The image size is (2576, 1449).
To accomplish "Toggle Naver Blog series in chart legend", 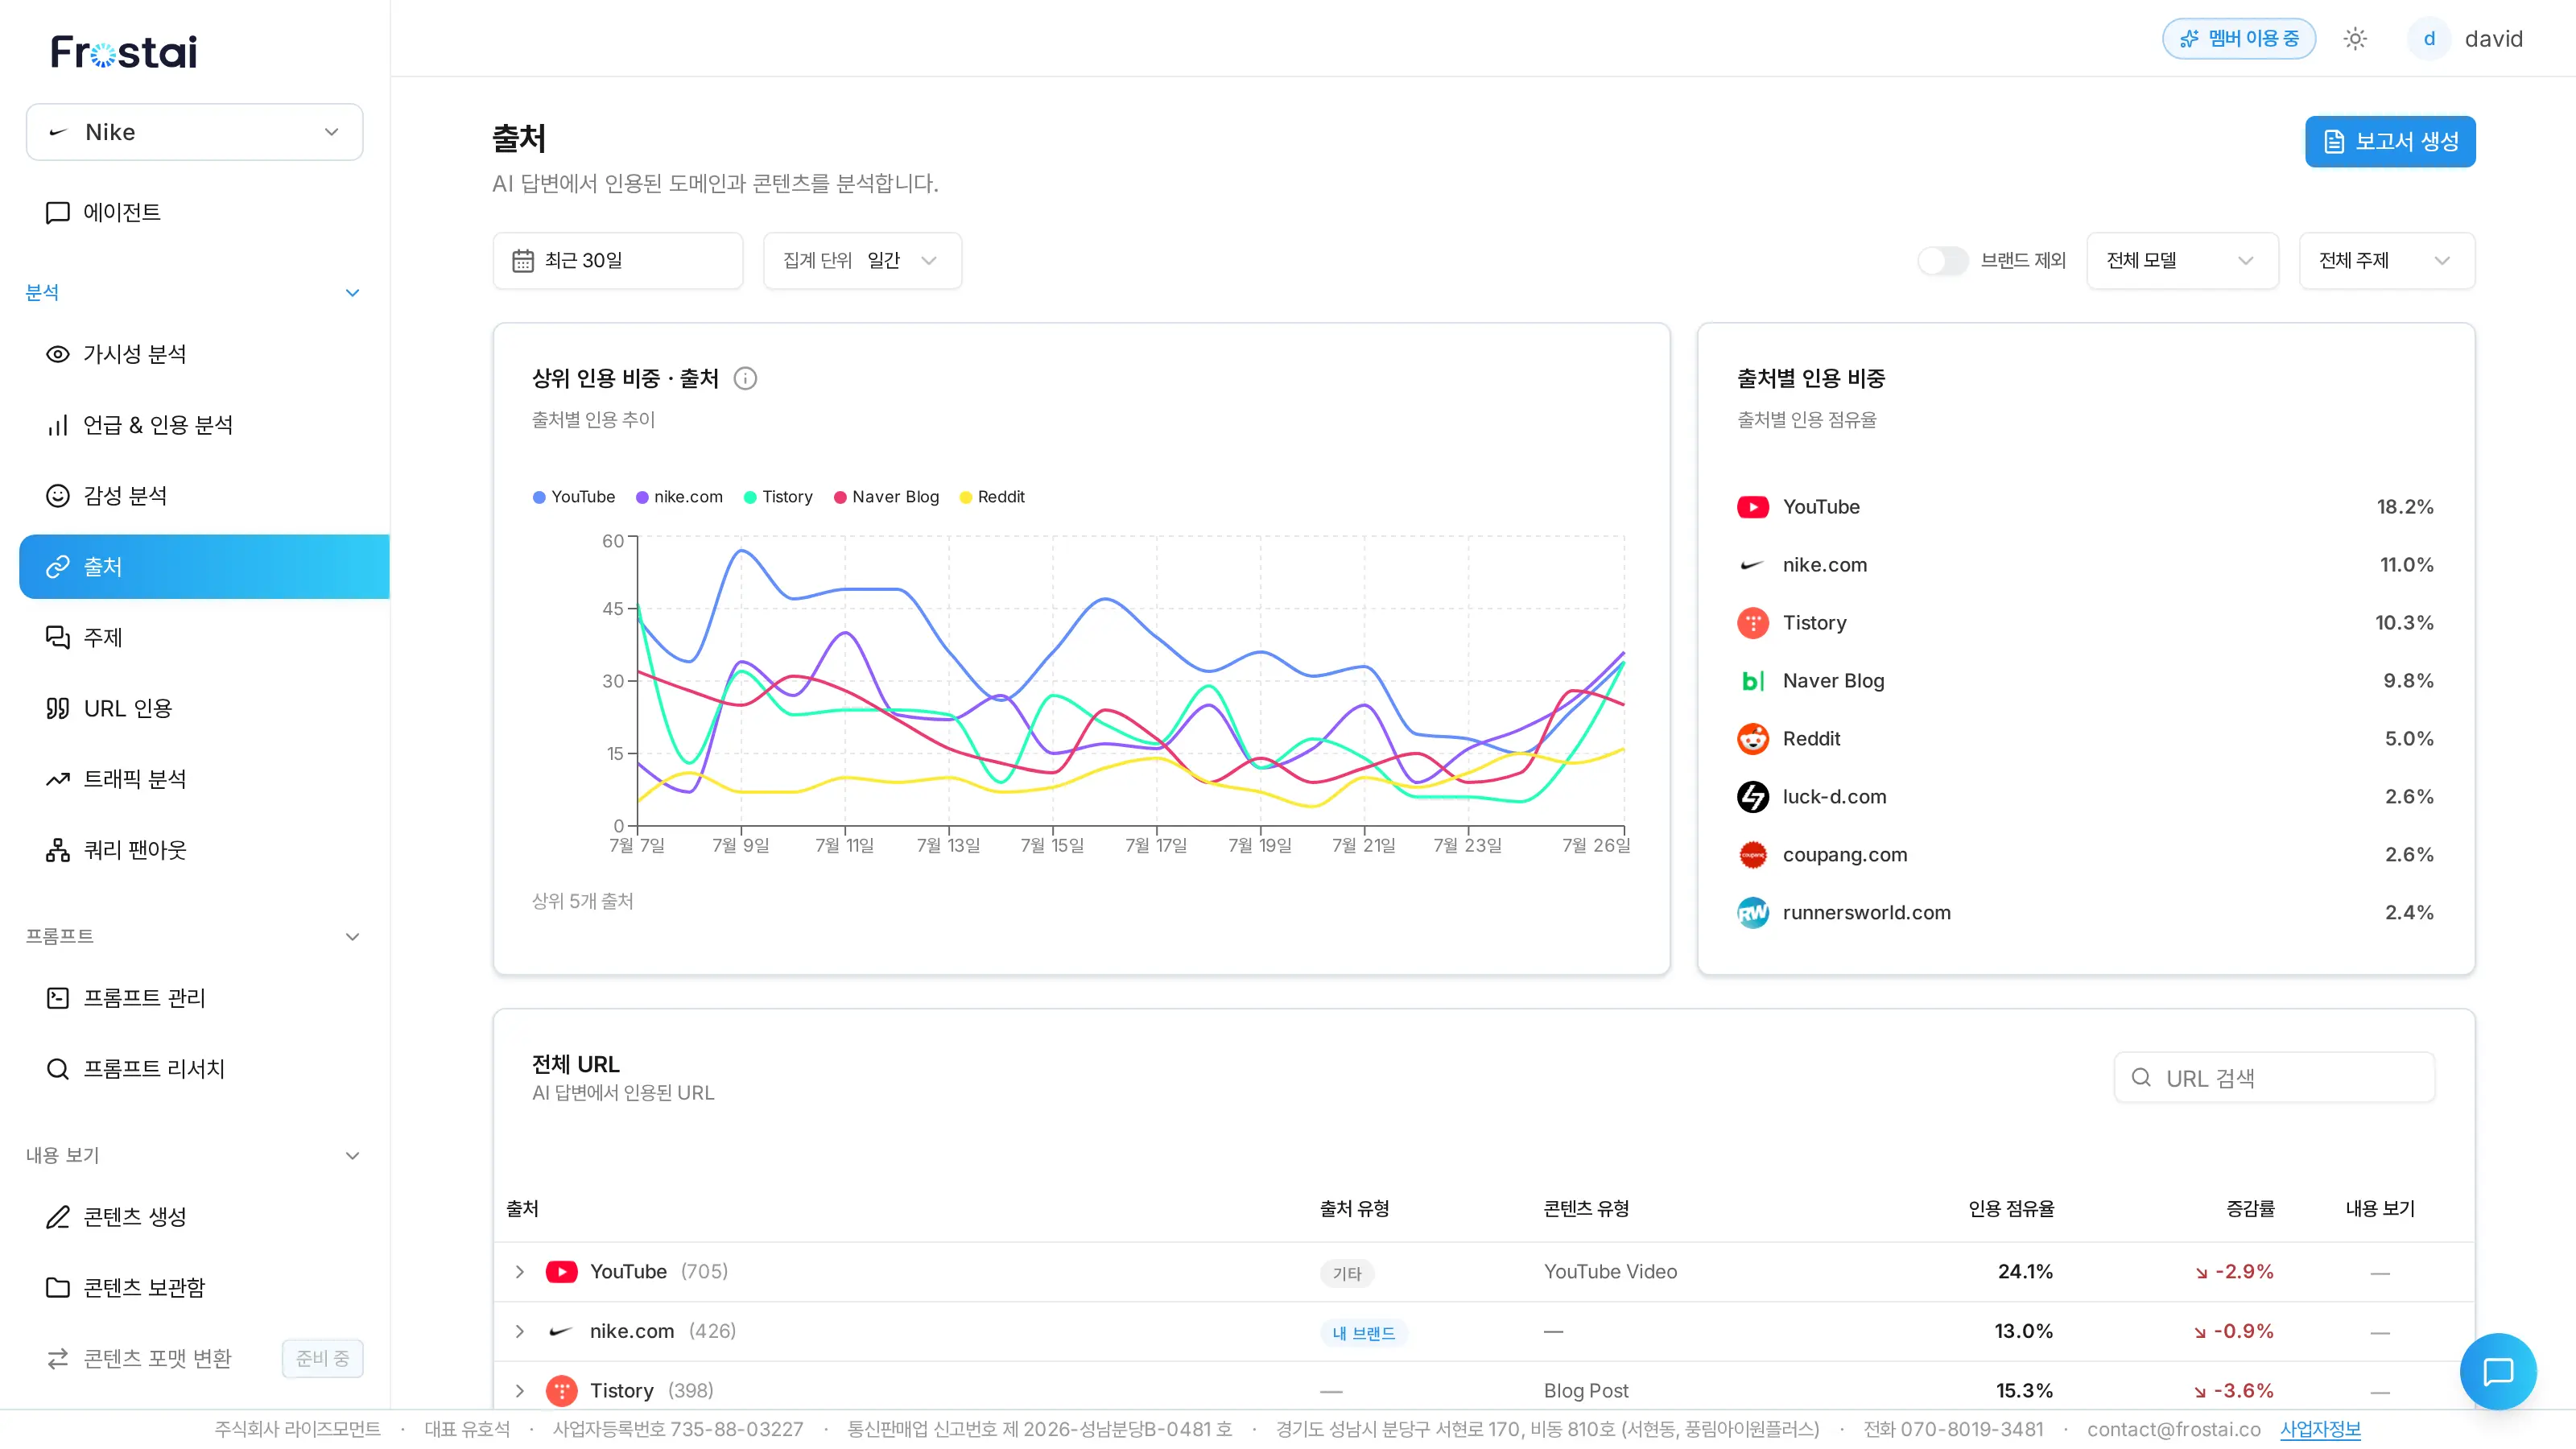I will (886, 497).
